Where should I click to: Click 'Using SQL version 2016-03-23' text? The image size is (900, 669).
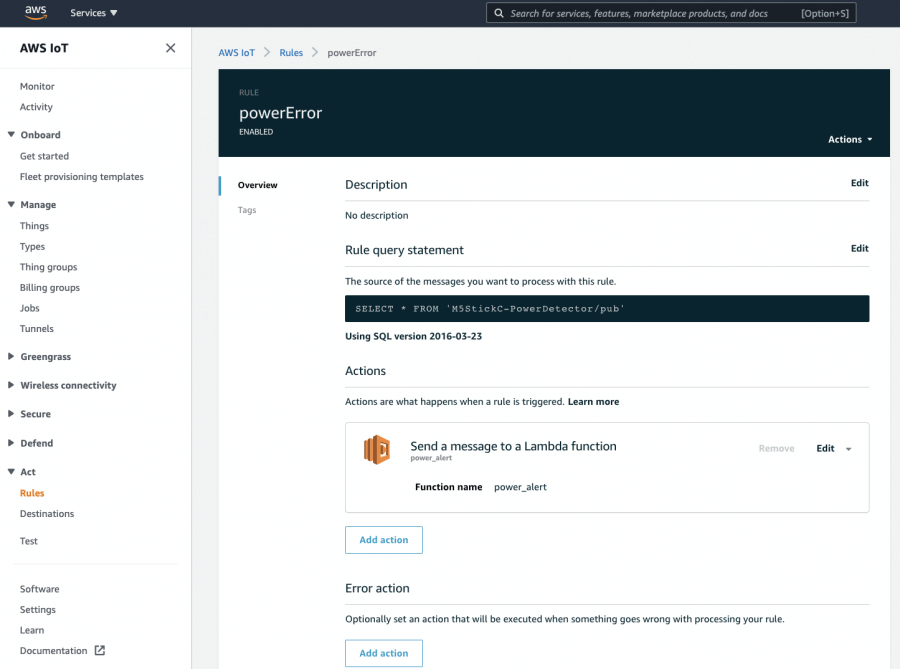[413, 336]
